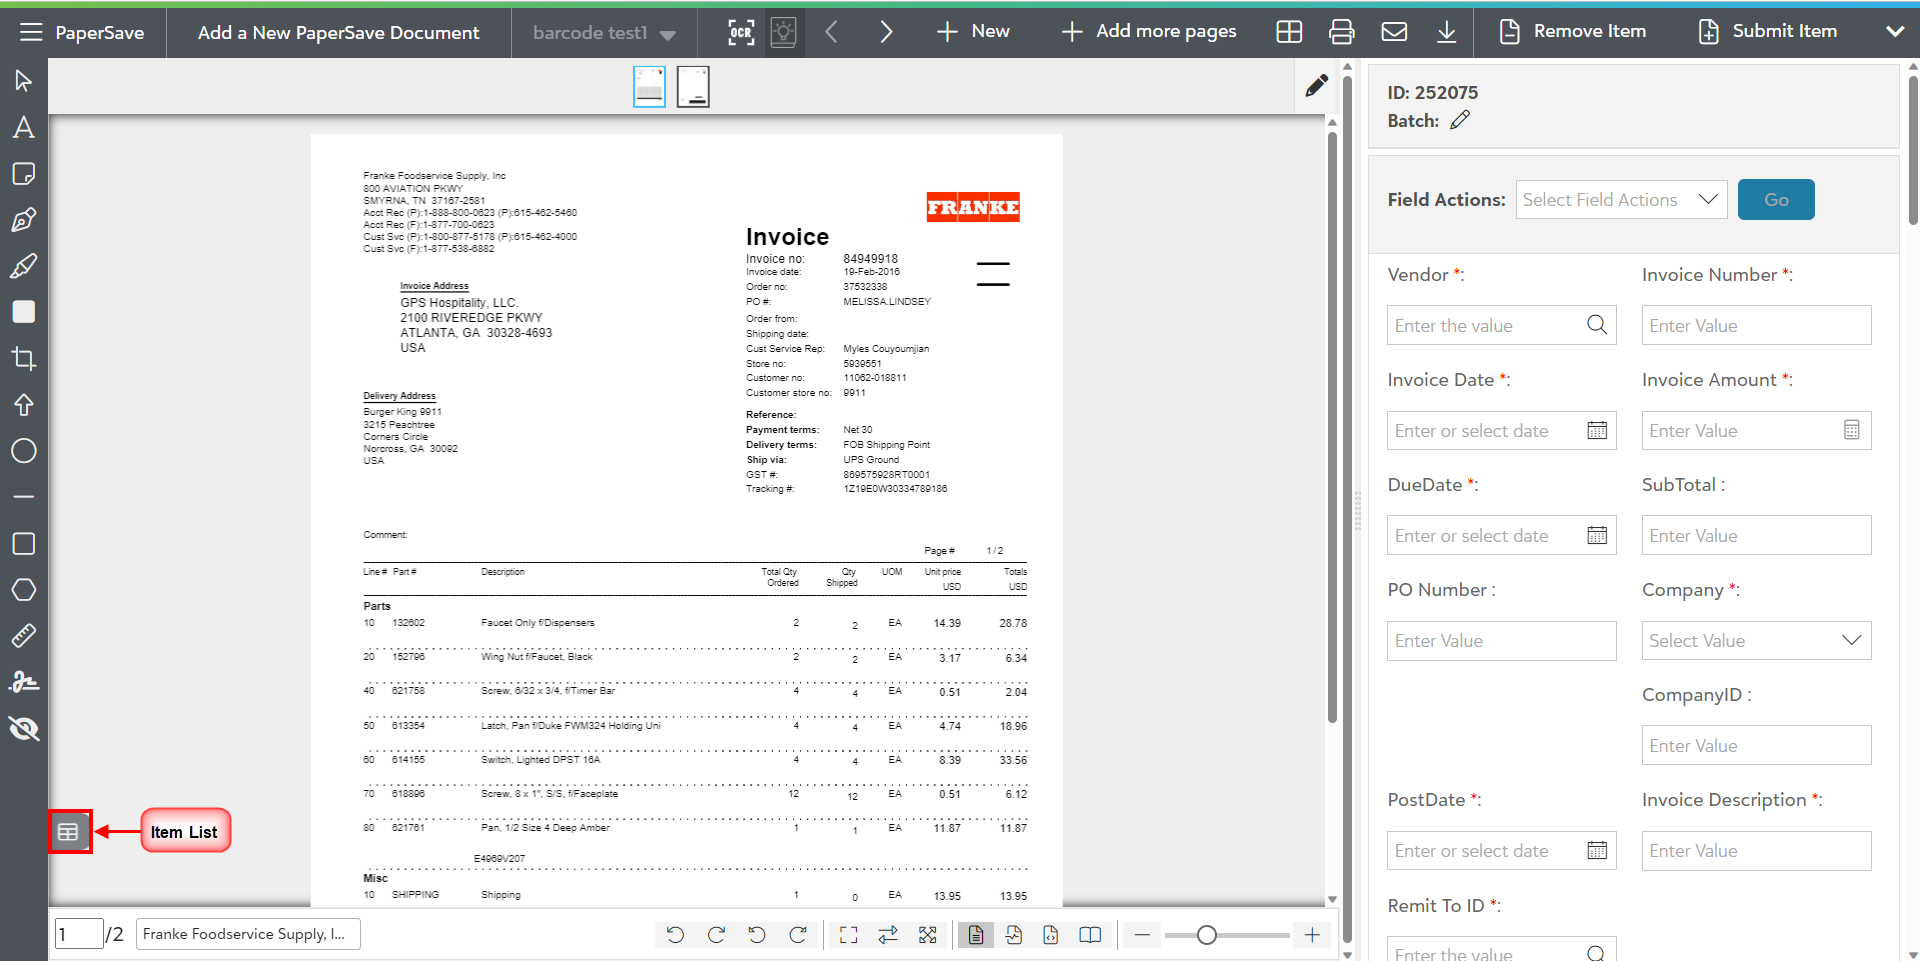Open the PaperSave hamburger menu
1920x961 pixels.
pos(31,32)
